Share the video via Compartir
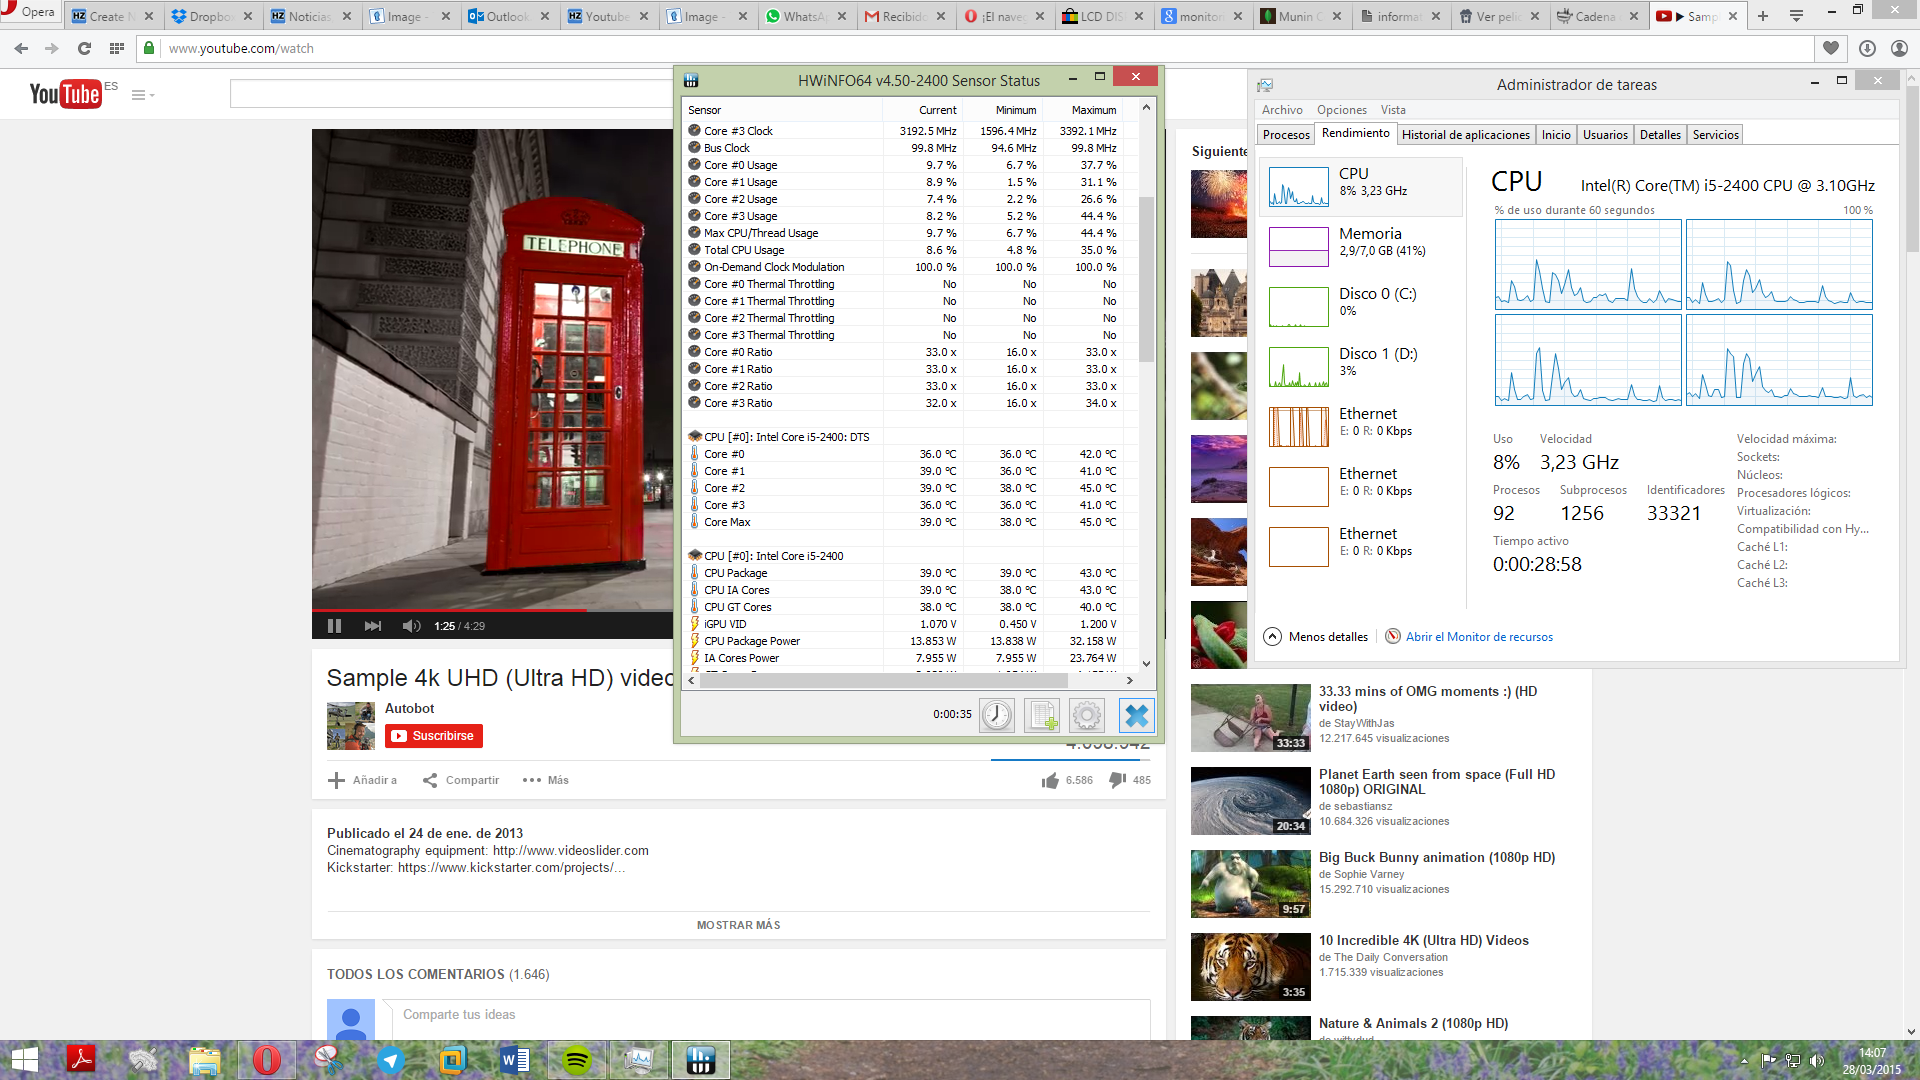Viewport: 1920px width, 1080px height. click(x=461, y=780)
